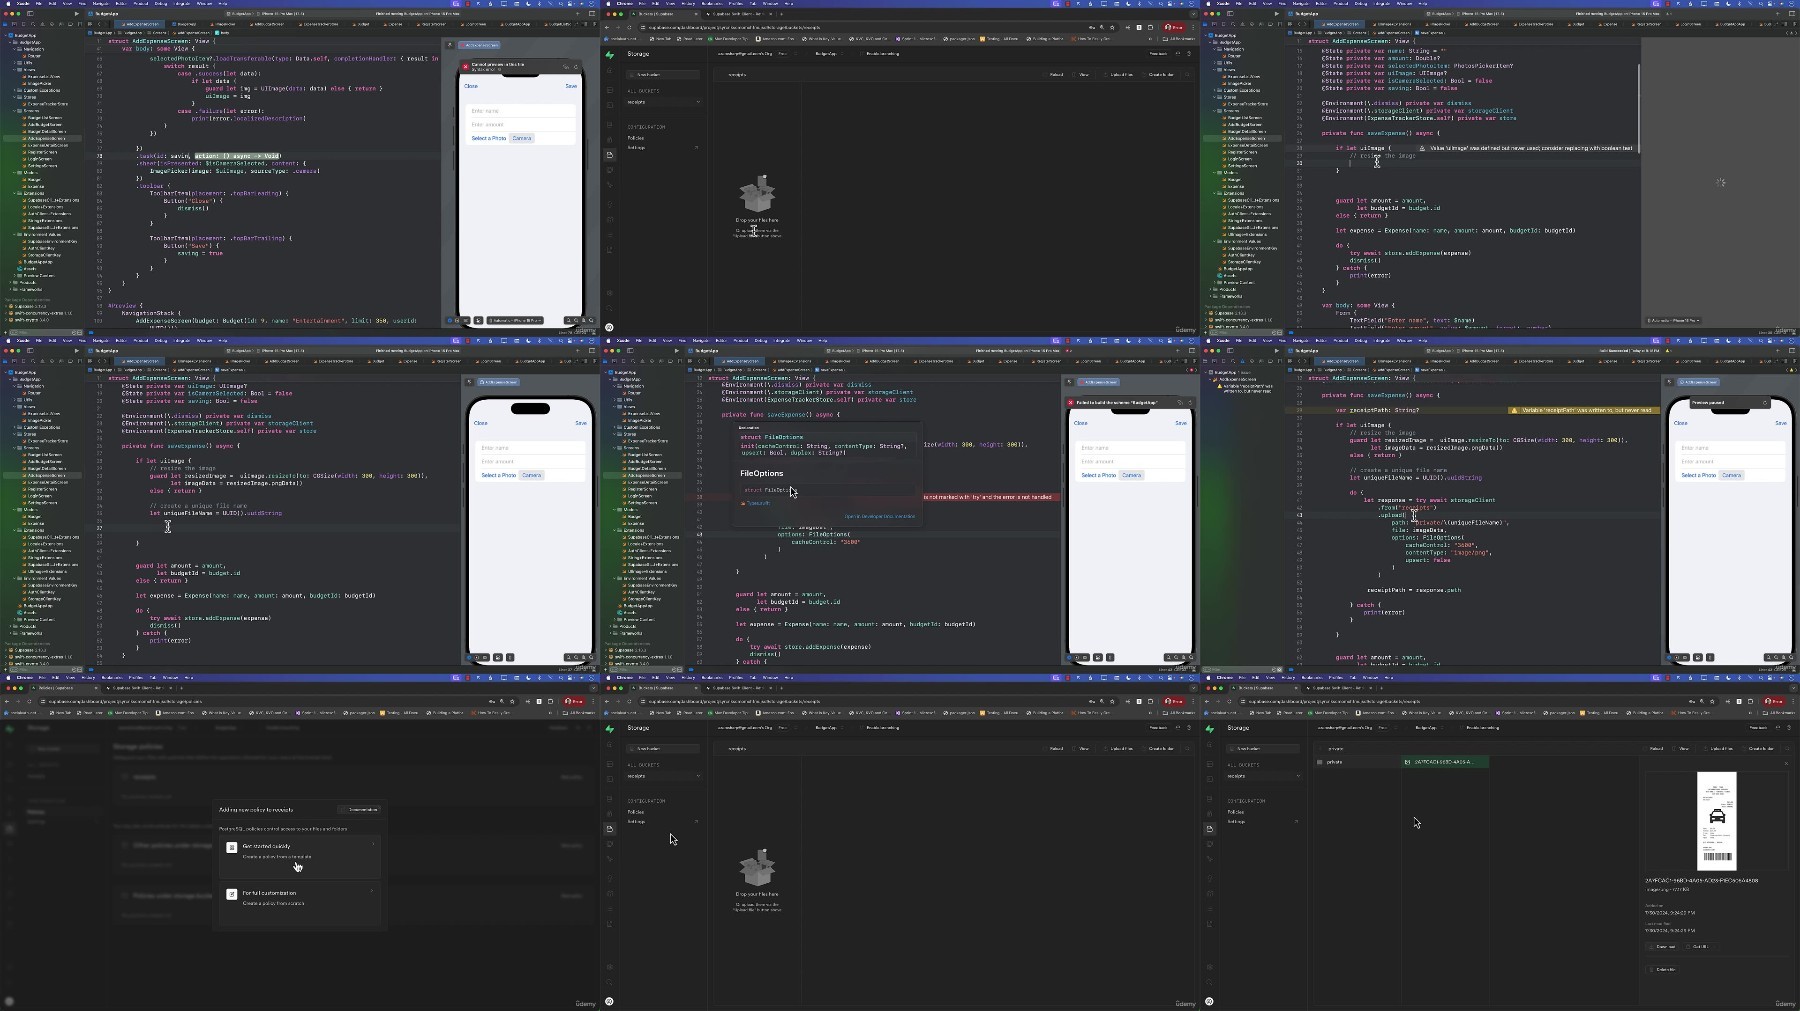Click bookmark star icon in receipt preview Chrome window
Viewport: 1800px width, 1011px height.
(1712, 702)
